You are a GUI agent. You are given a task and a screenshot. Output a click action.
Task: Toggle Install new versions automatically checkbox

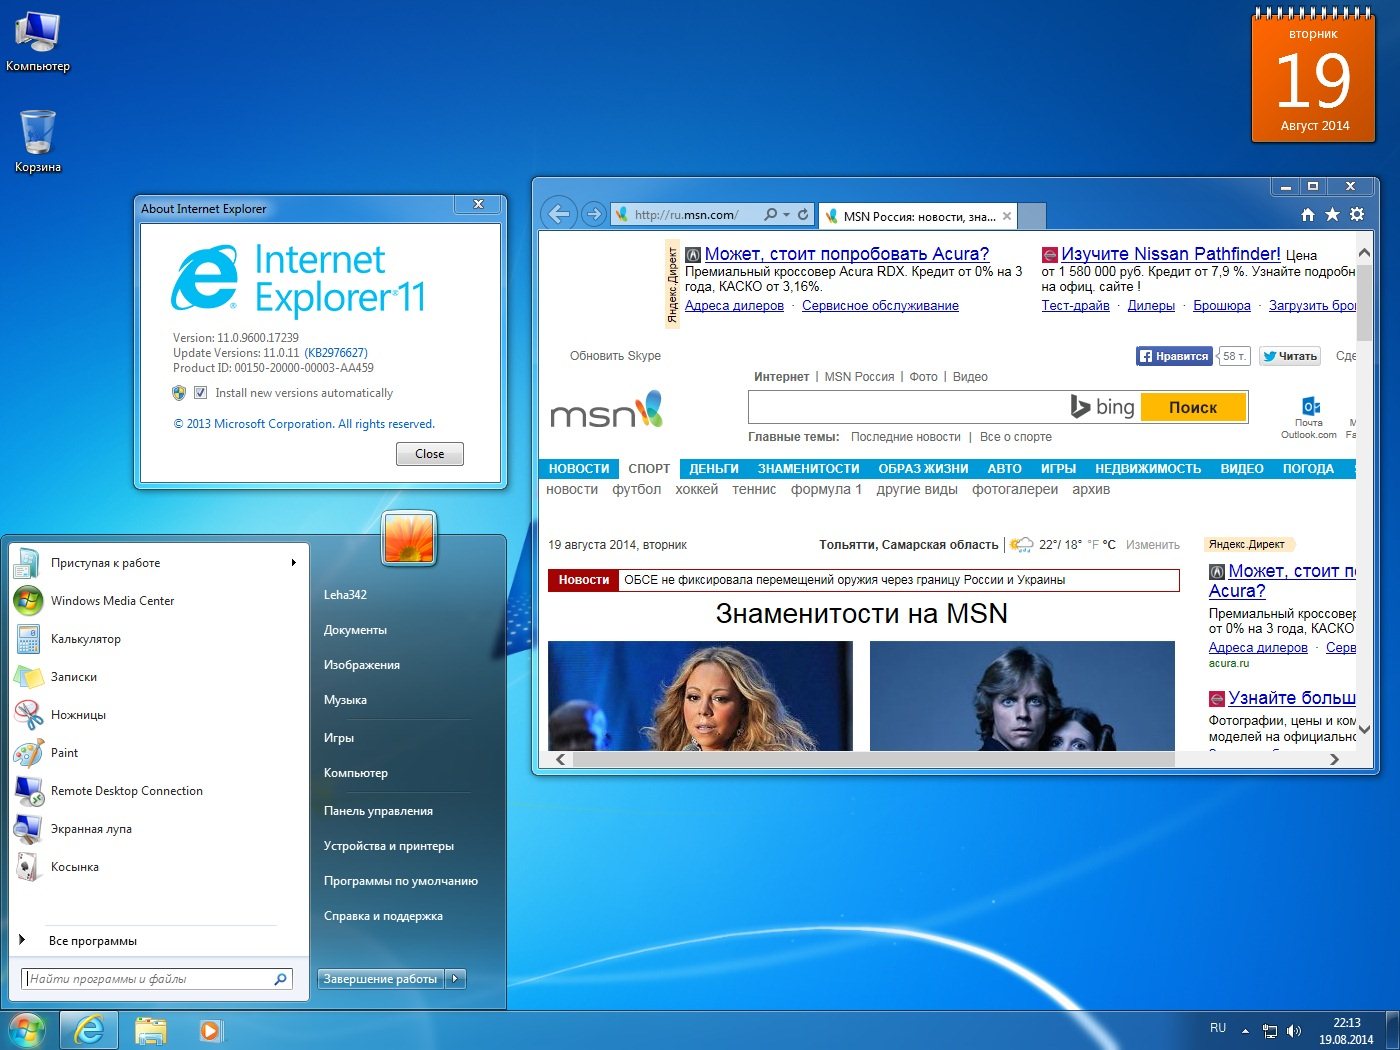point(200,393)
